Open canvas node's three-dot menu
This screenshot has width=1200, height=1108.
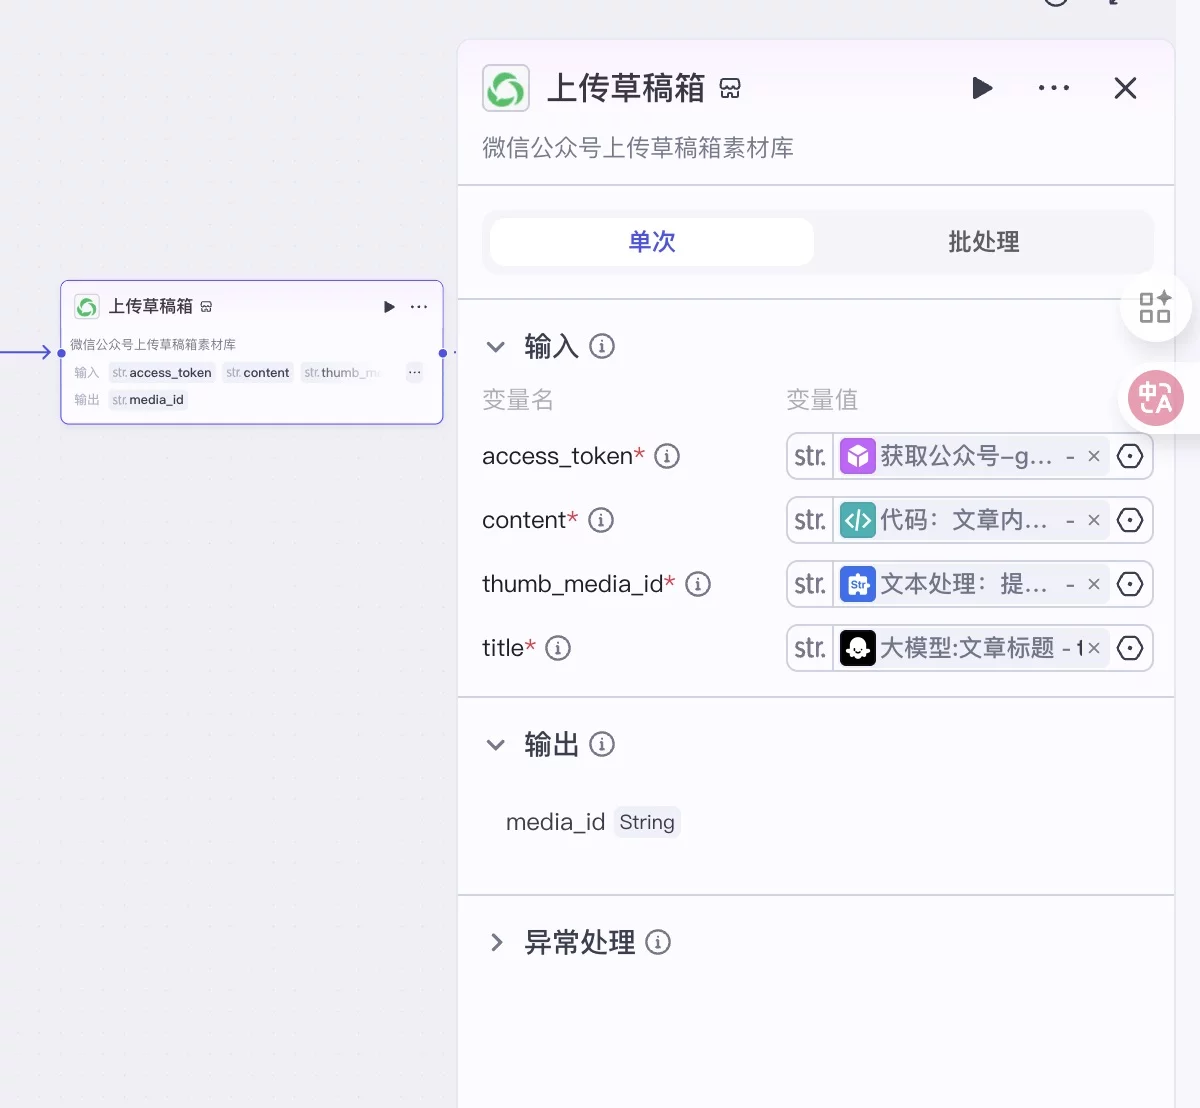click(419, 307)
